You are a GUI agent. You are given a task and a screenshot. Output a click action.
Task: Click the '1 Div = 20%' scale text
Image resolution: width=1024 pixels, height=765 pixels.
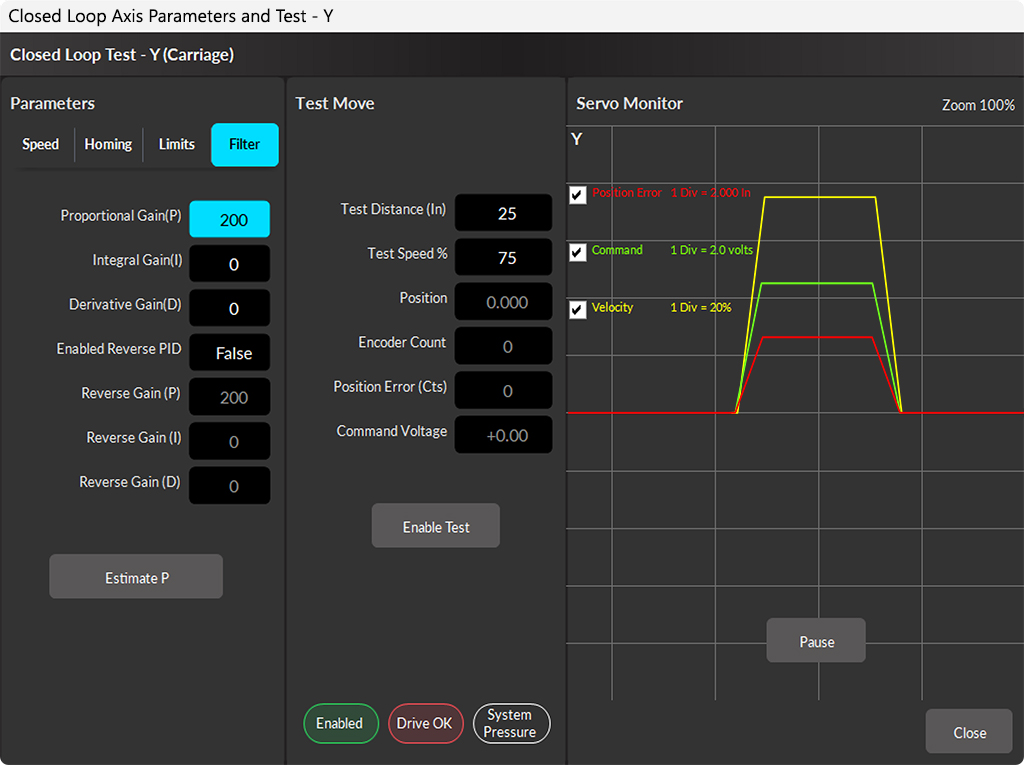tap(701, 307)
